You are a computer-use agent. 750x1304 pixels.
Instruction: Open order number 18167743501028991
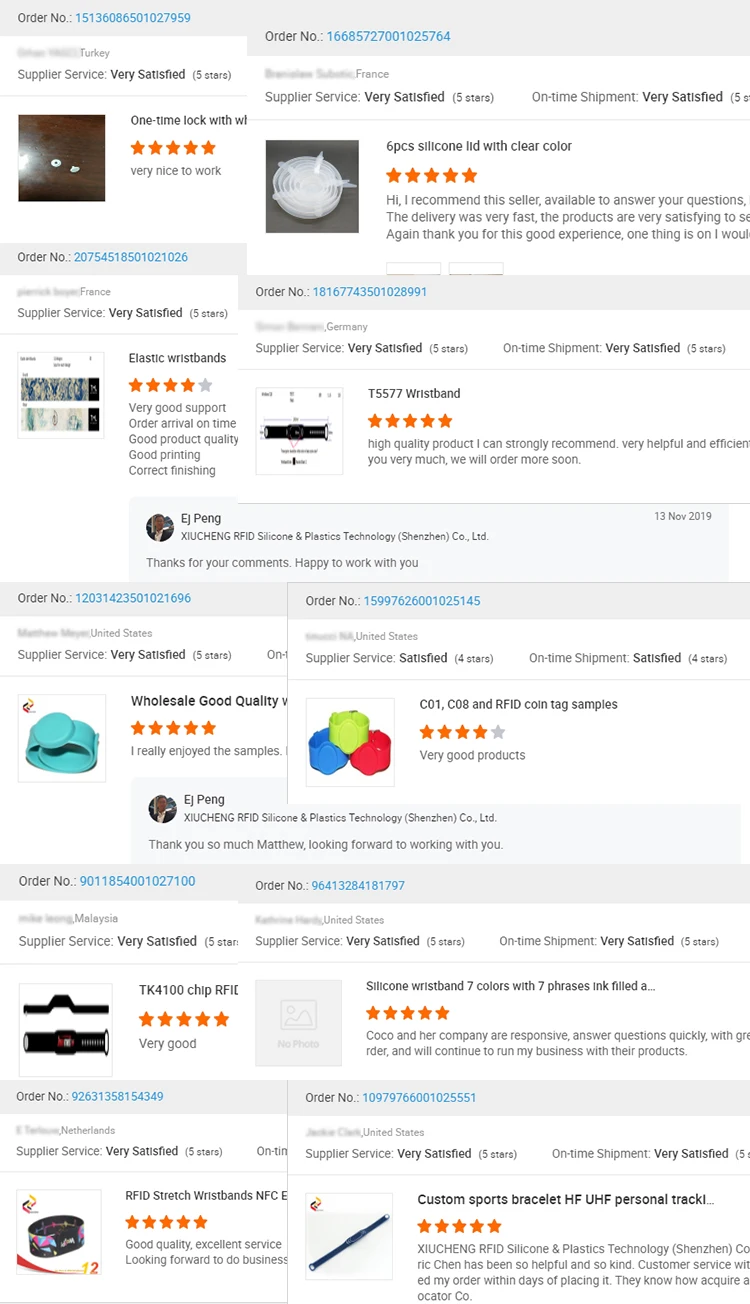pyautogui.click(x=370, y=292)
